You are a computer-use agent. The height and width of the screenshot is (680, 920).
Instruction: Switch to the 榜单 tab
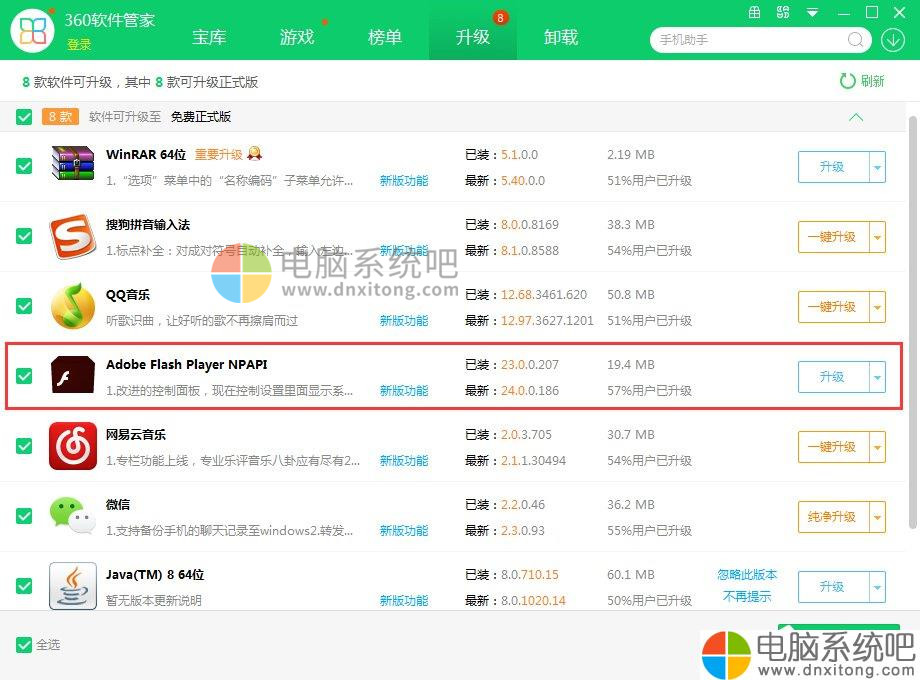385,38
